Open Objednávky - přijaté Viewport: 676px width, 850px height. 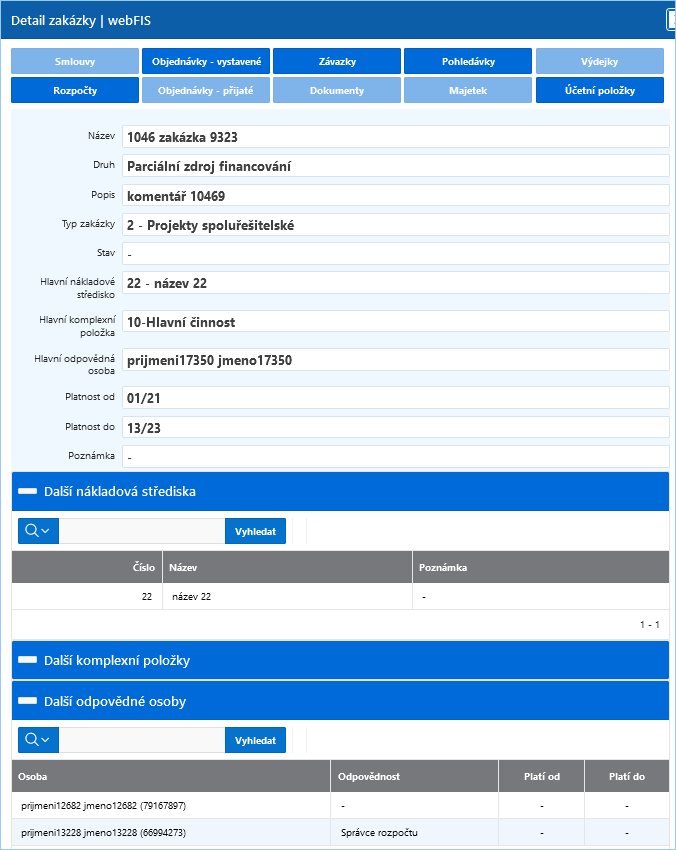[206, 90]
